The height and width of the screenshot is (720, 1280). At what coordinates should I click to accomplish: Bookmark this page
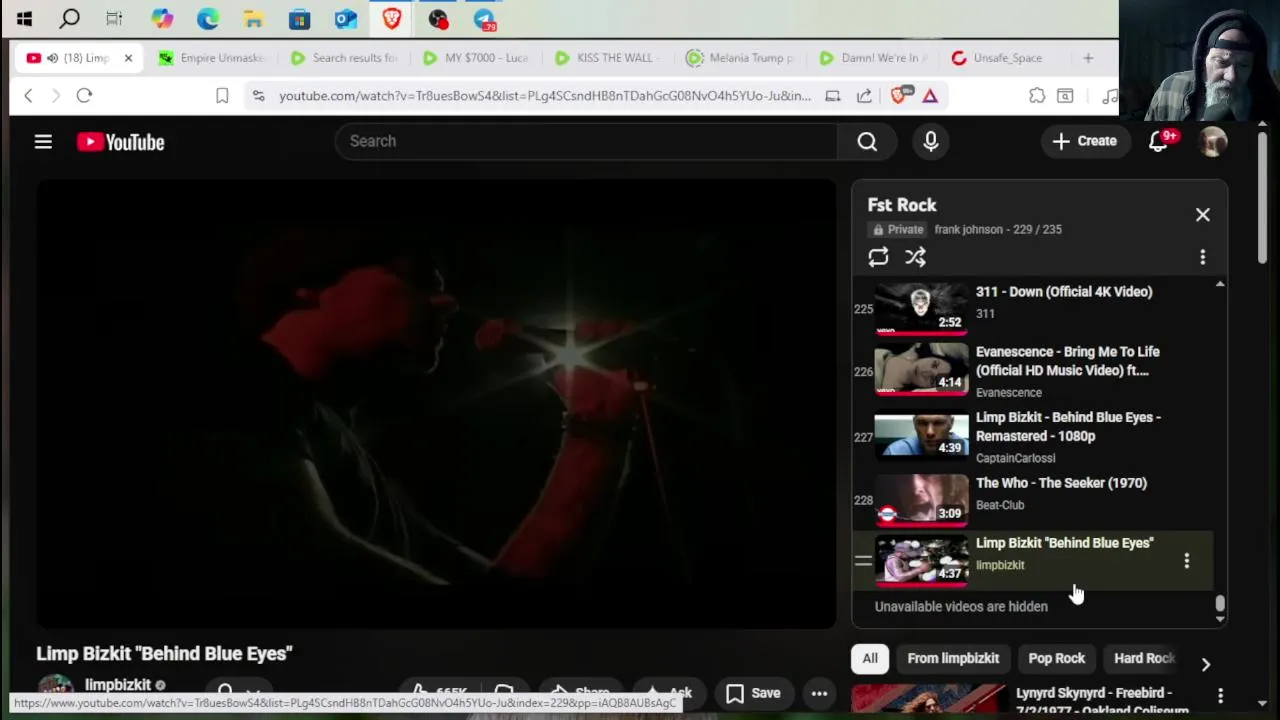click(222, 96)
